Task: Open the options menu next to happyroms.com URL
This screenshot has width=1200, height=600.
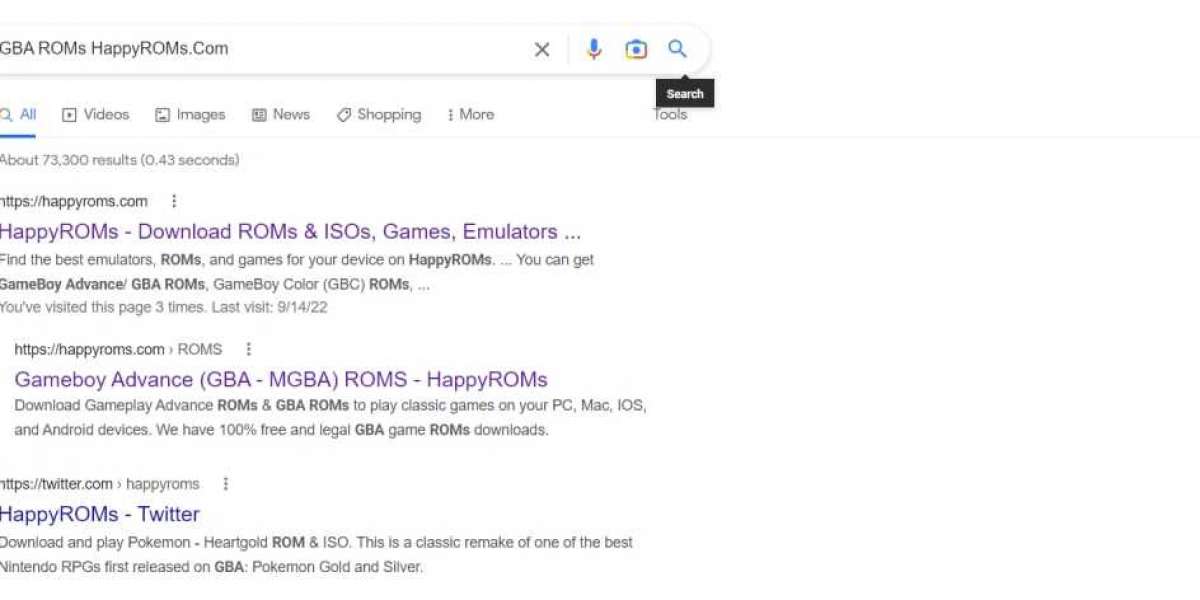Action: click(174, 201)
